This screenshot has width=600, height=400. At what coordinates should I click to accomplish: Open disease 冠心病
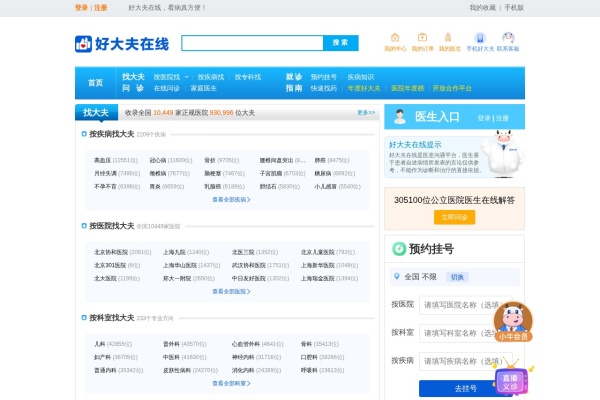[x=158, y=160]
